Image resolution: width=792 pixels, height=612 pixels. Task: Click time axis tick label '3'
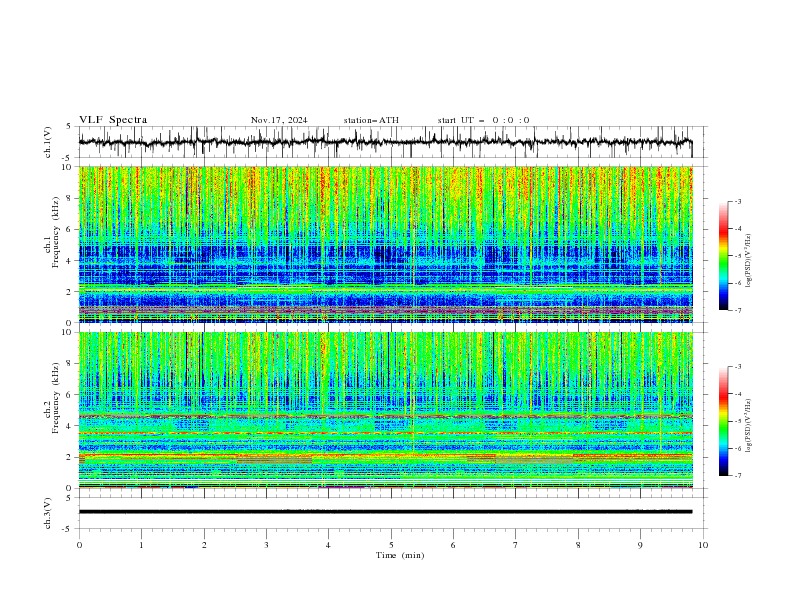pos(266,545)
